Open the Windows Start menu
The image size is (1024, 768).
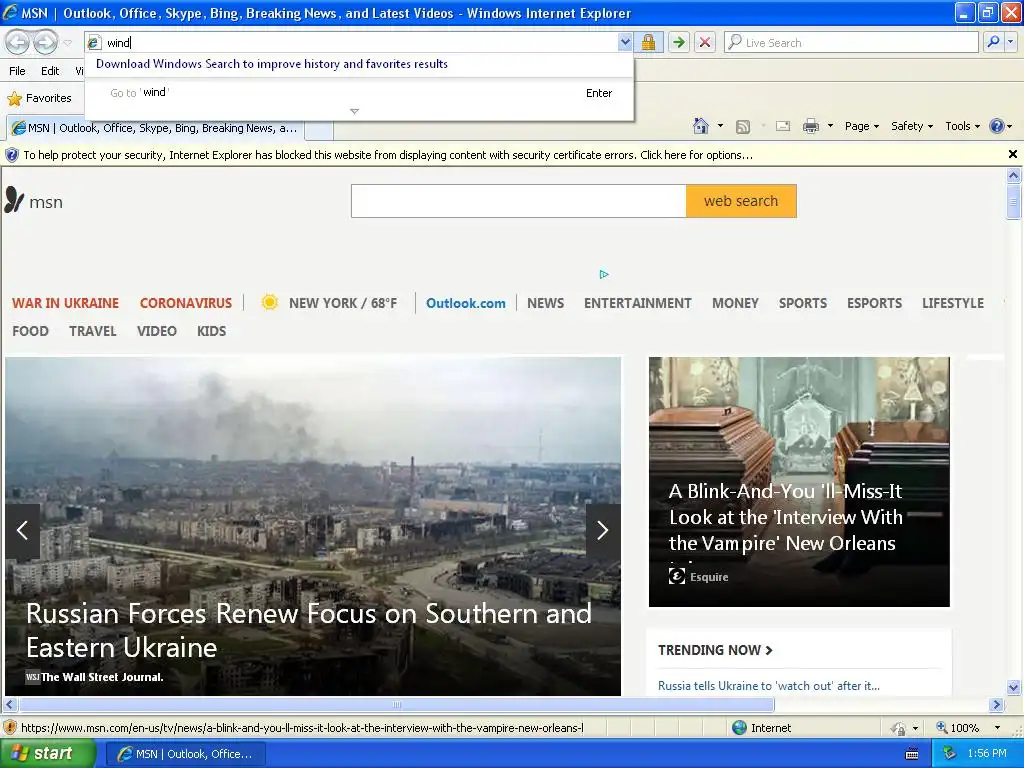point(48,754)
